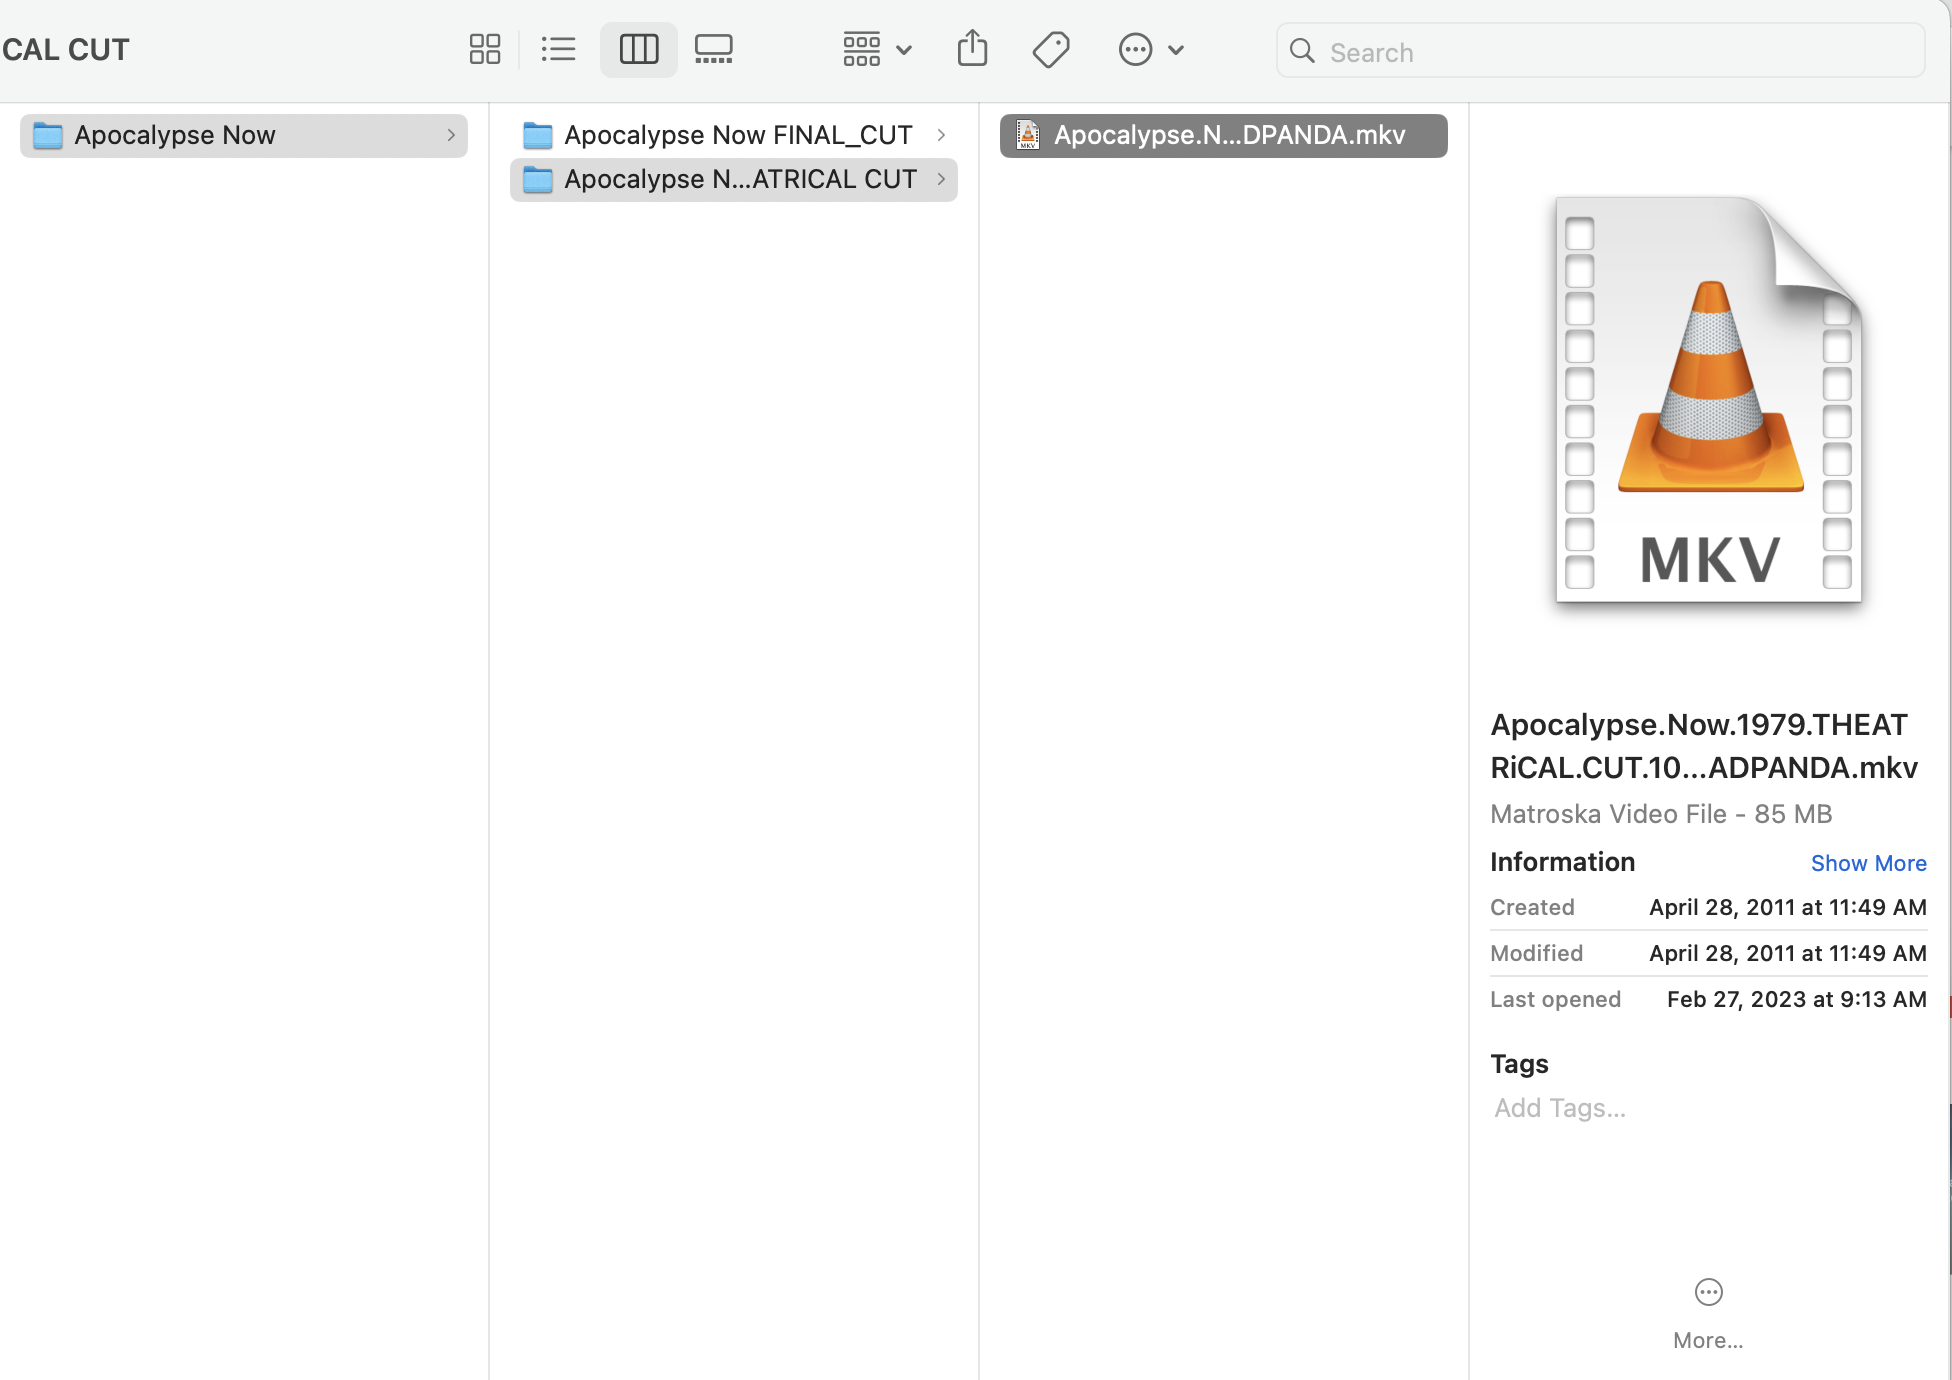Click the Share toolbar icon

(972, 49)
